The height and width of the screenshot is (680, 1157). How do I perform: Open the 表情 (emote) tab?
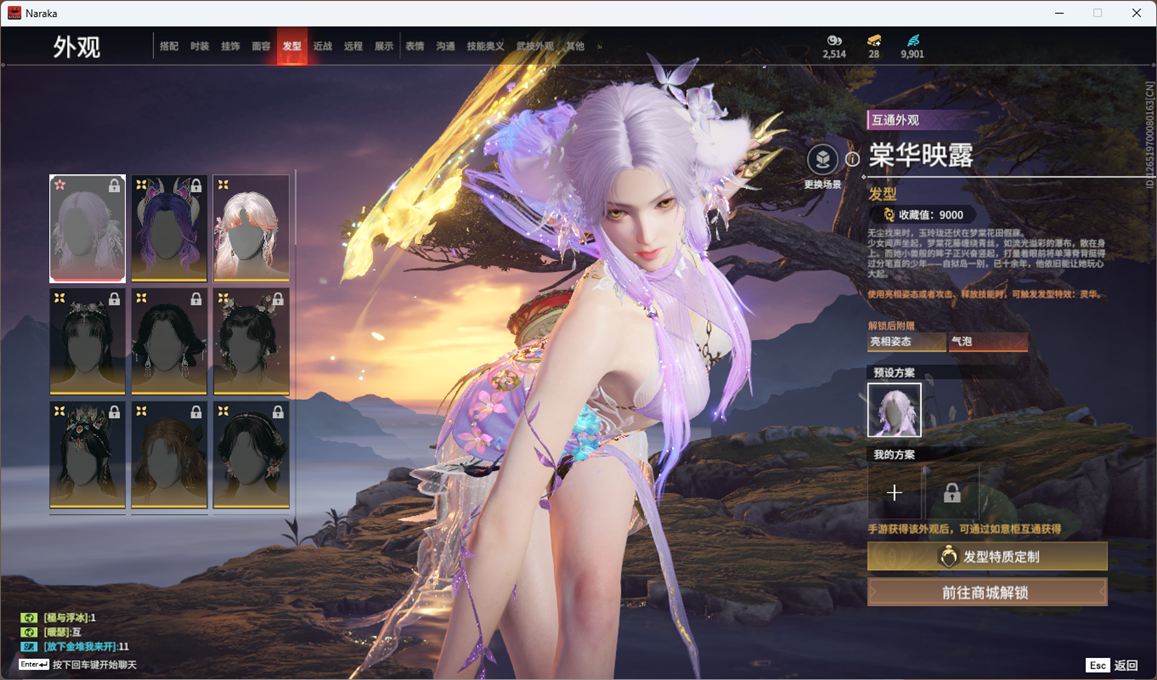click(x=415, y=46)
